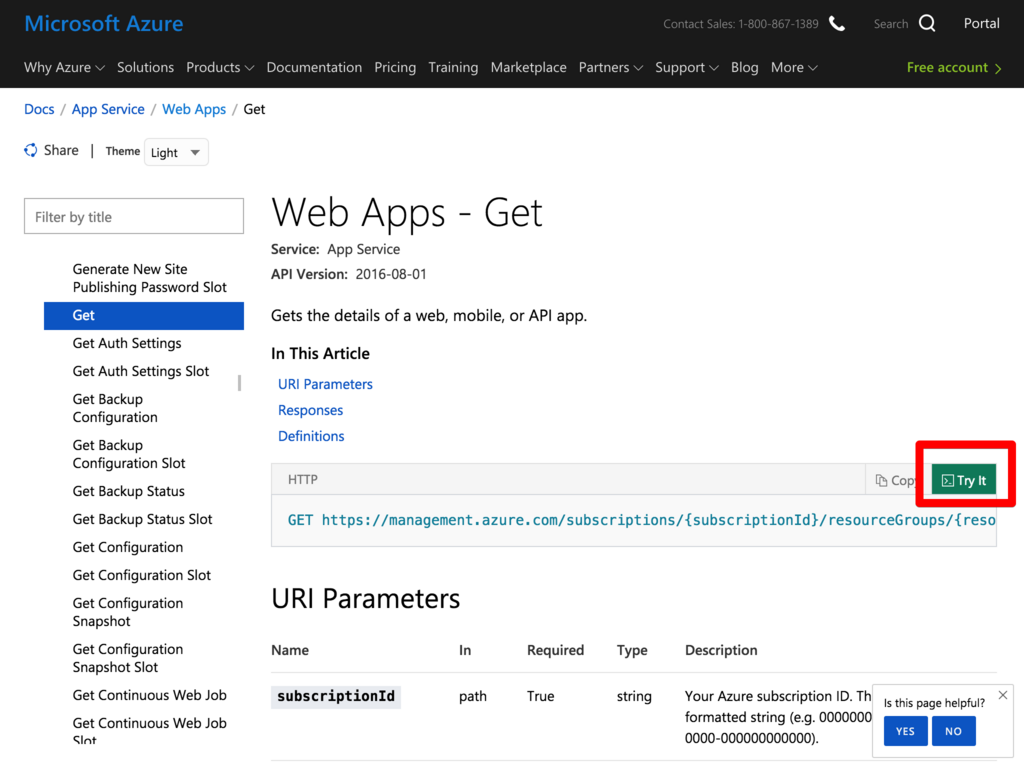
Task: Click the Free account arrow
Action: point(998,68)
